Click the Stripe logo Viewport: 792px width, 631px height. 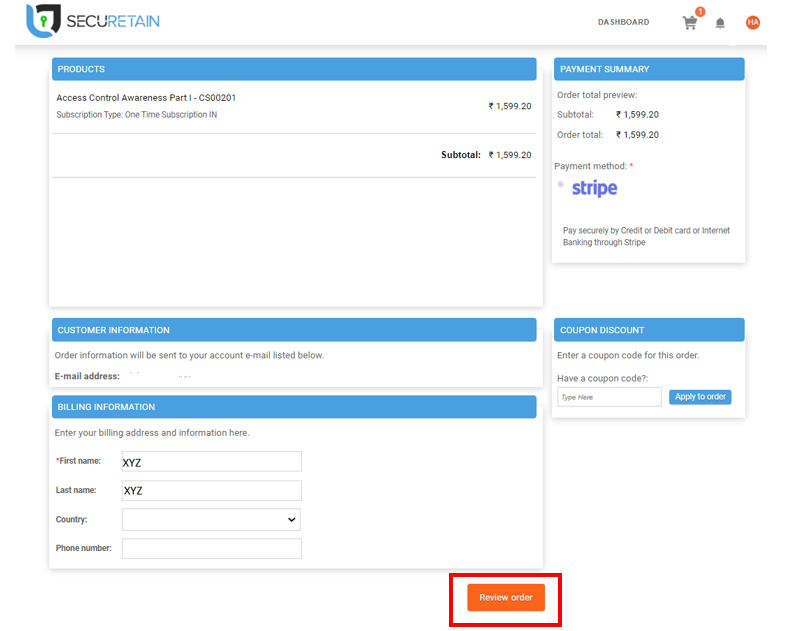[594, 188]
